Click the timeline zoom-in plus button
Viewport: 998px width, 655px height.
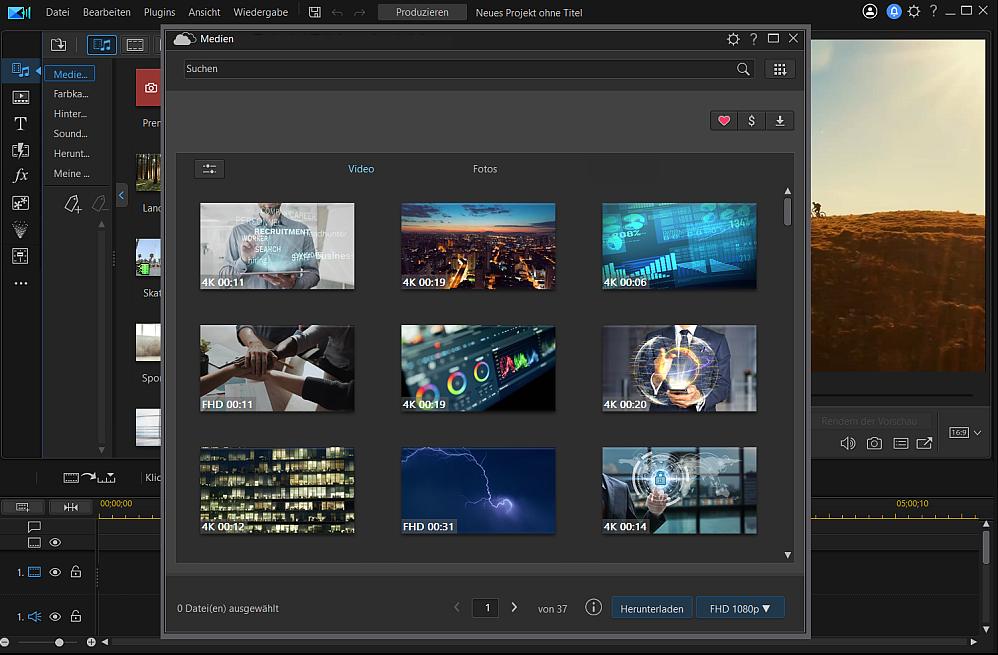pos(91,642)
